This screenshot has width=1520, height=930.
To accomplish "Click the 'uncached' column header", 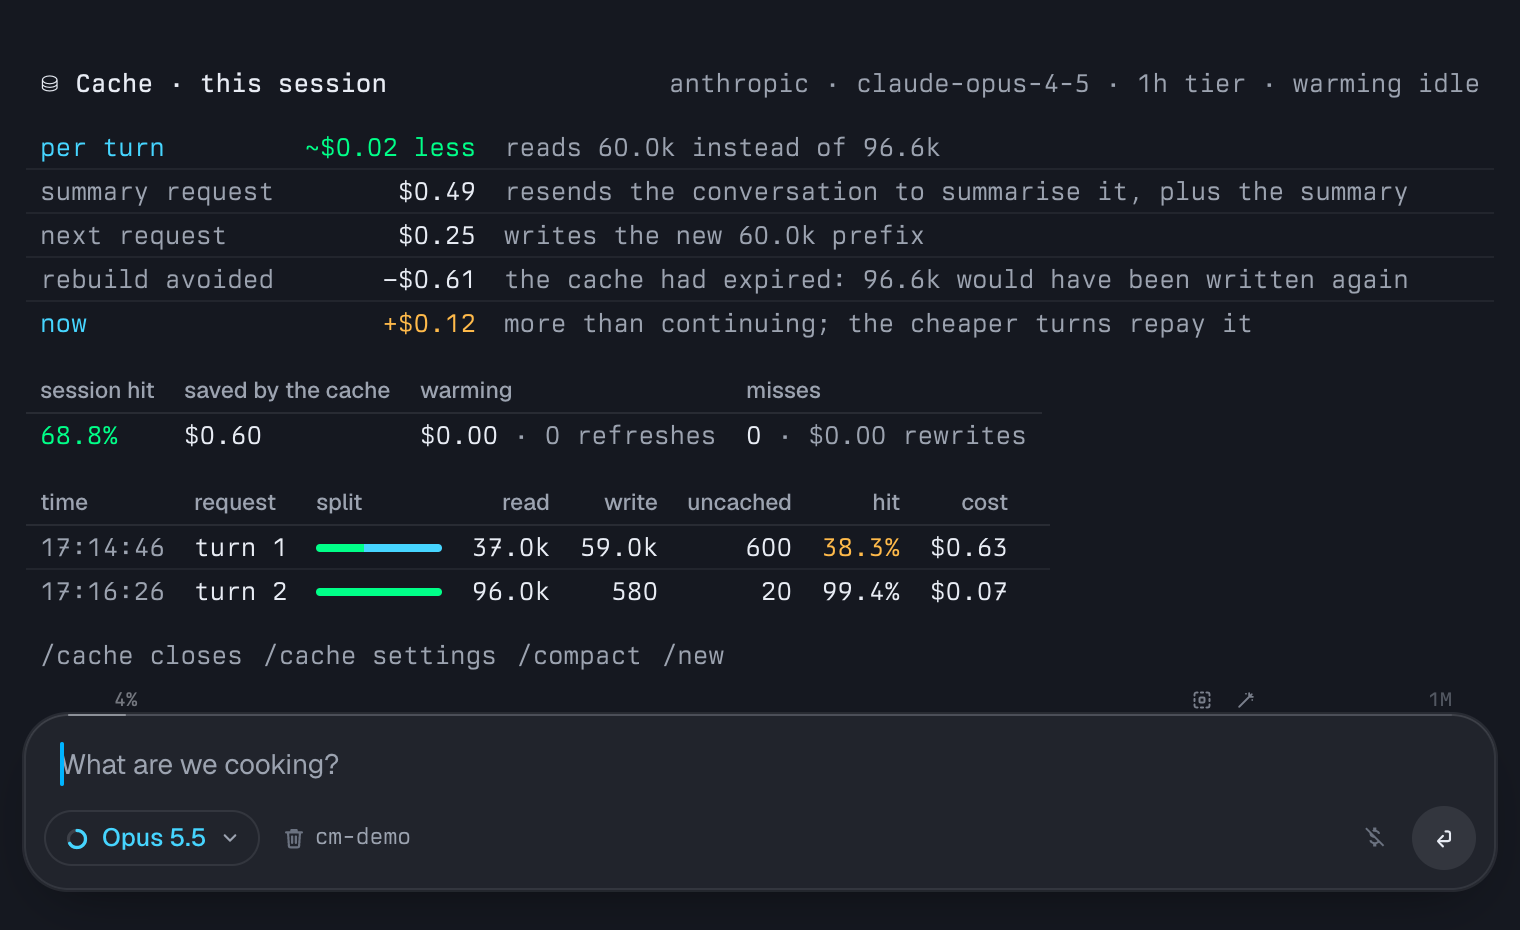I will coord(739,503).
